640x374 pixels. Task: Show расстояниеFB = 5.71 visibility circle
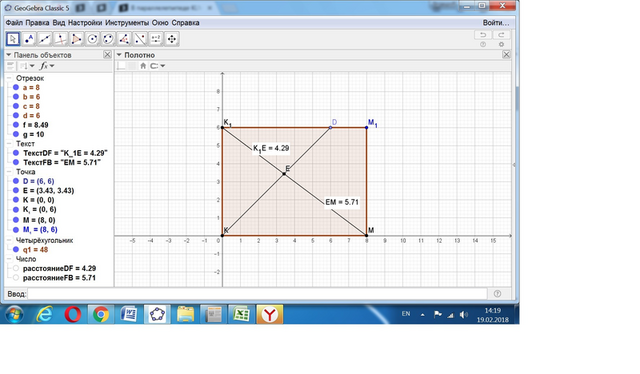tap(16, 278)
